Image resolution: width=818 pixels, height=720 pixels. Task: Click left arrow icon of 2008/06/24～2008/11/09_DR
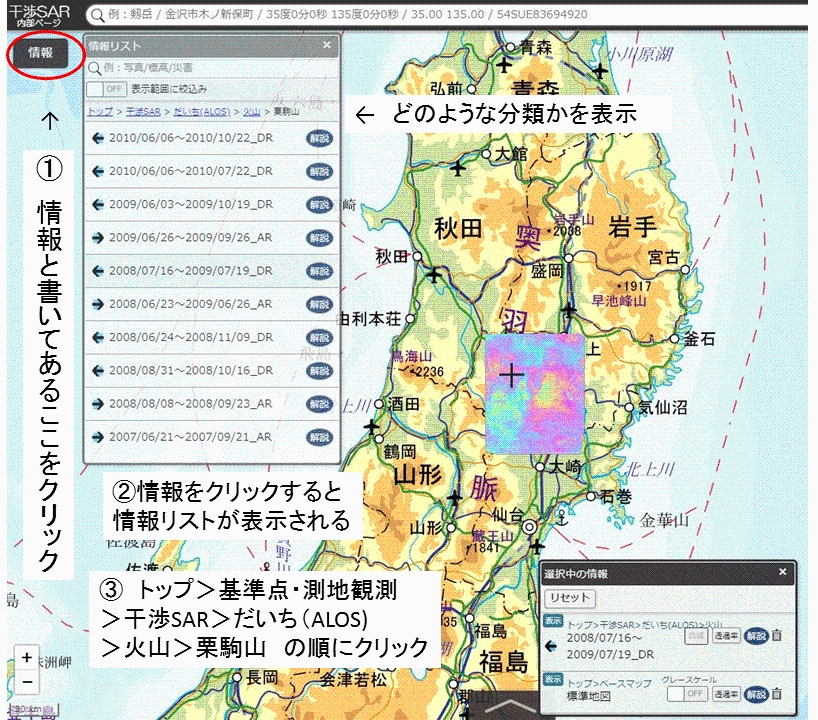pyautogui.click(x=98, y=338)
